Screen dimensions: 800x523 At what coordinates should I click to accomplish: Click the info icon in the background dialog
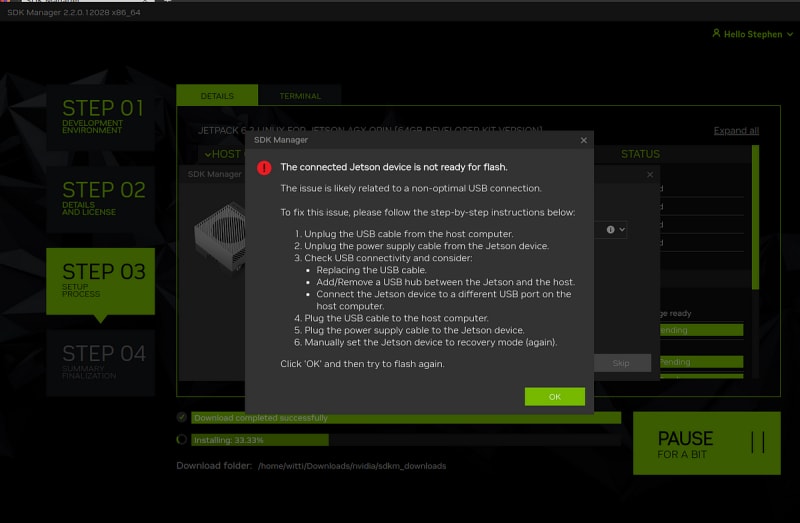(609, 229)
